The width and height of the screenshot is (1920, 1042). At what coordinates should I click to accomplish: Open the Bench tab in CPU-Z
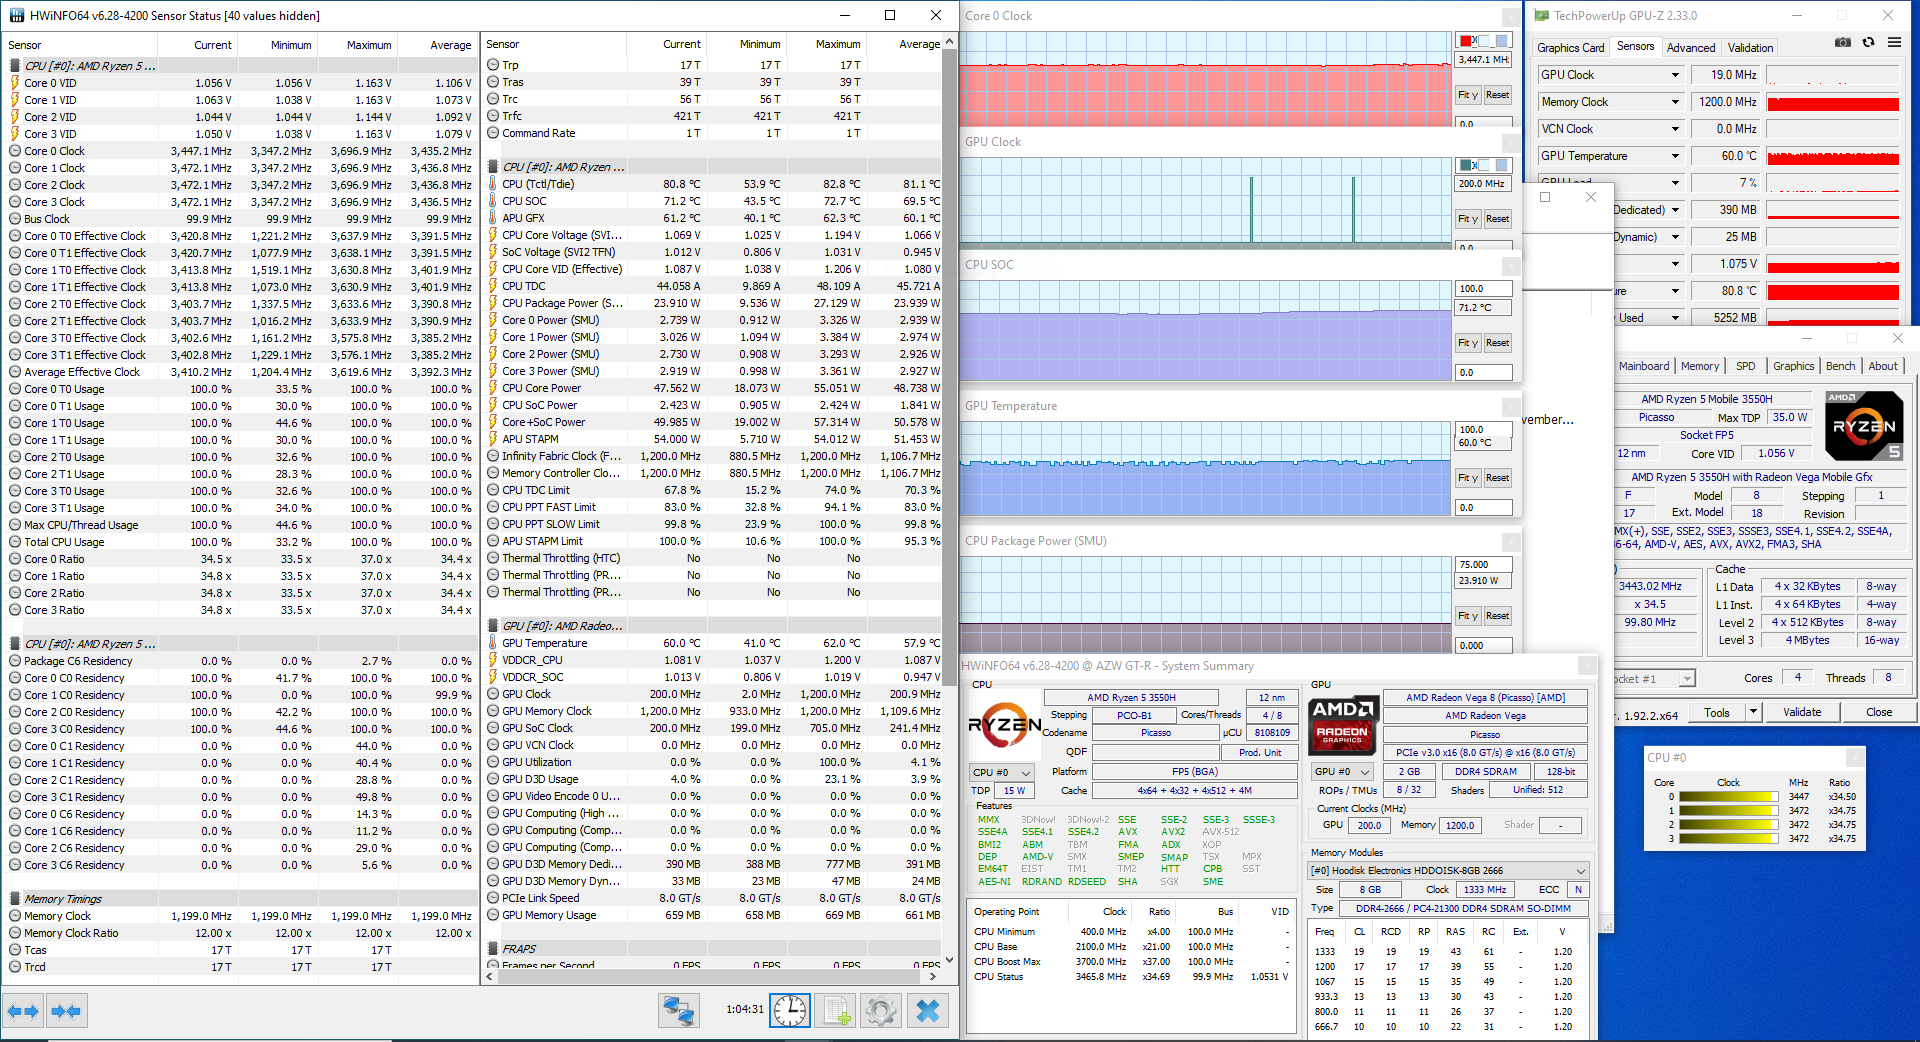pos(1840,366)
